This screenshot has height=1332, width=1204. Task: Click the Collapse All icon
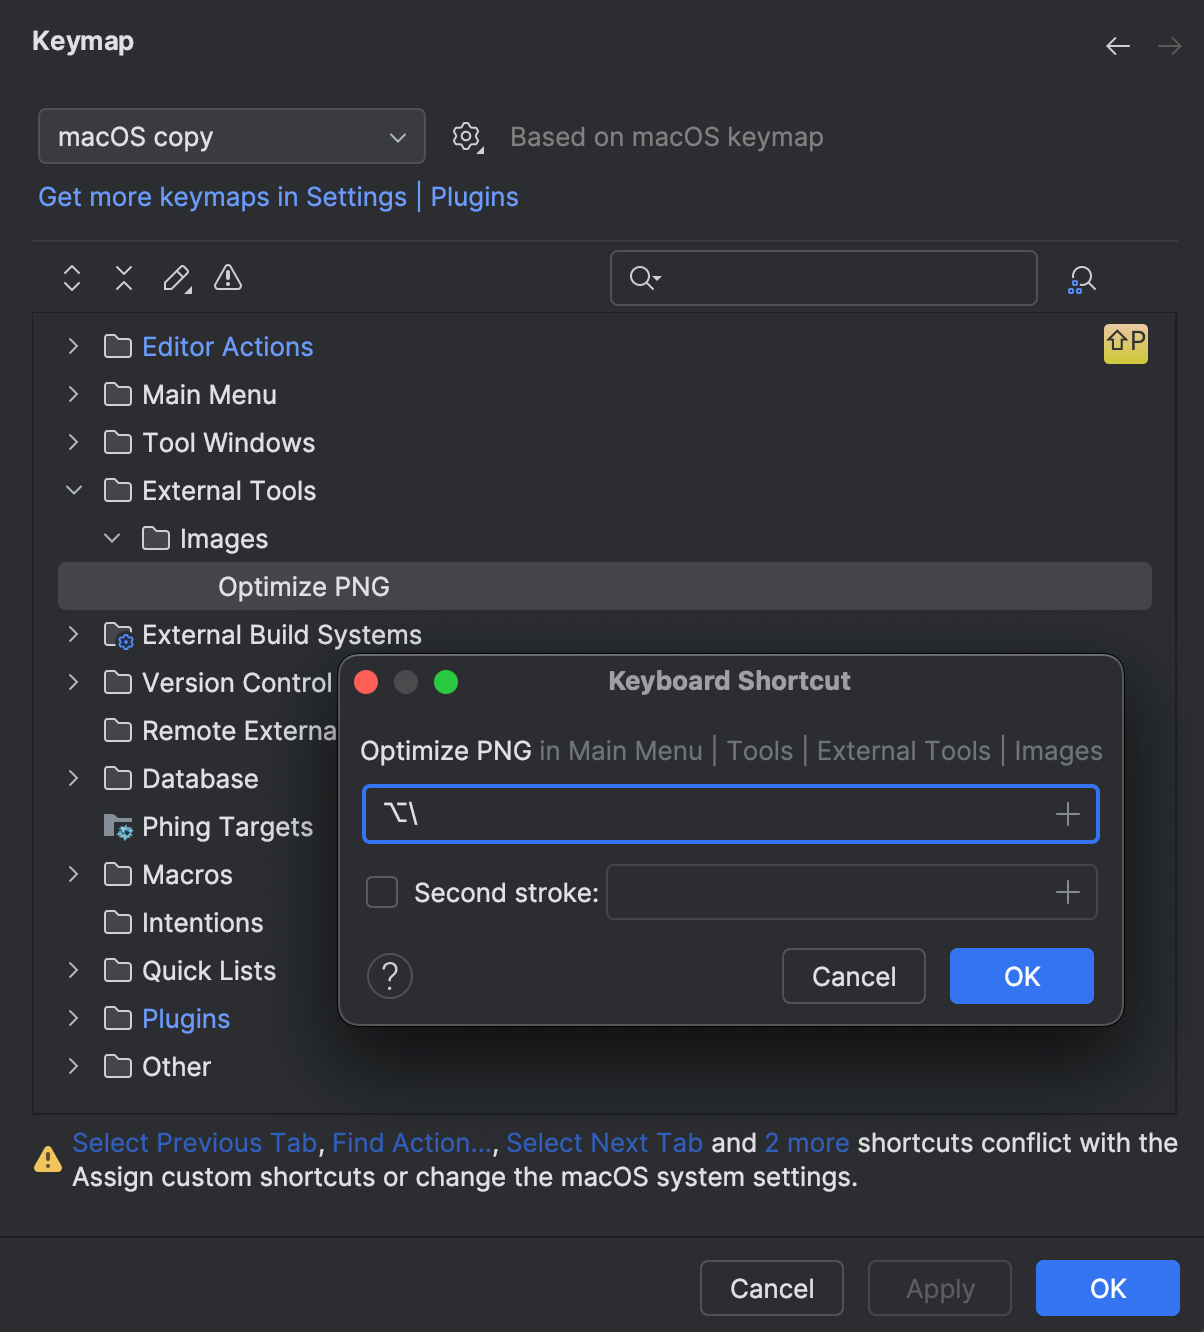124,278
